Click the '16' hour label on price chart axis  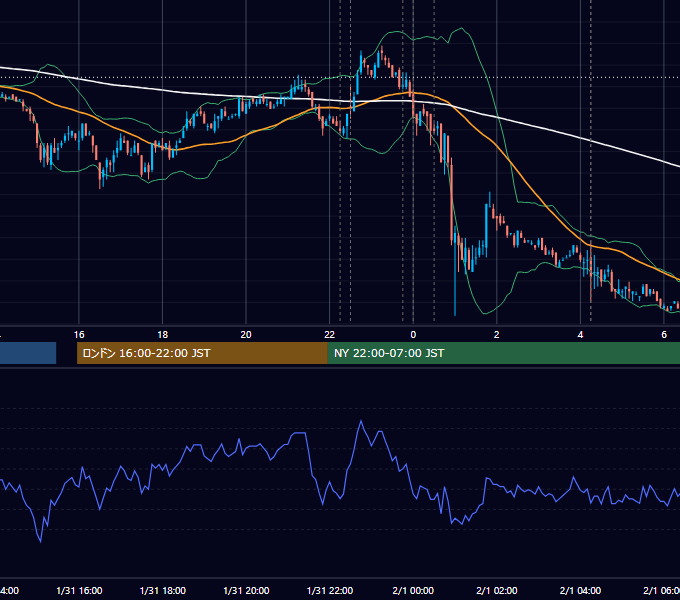pyautogui.click(x=79, y=335)
